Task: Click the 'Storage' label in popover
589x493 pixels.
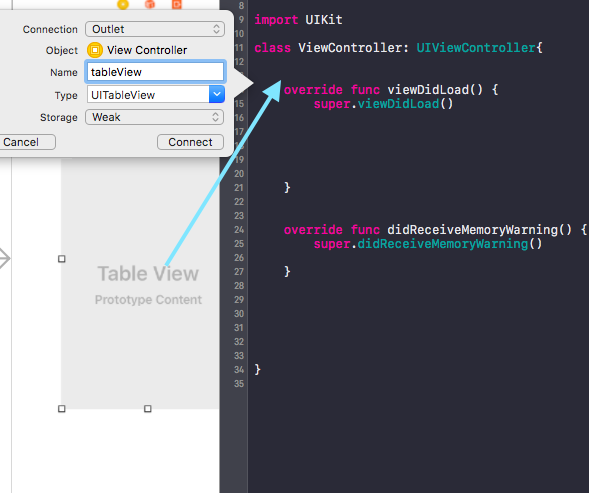Action: click(59, 118)
